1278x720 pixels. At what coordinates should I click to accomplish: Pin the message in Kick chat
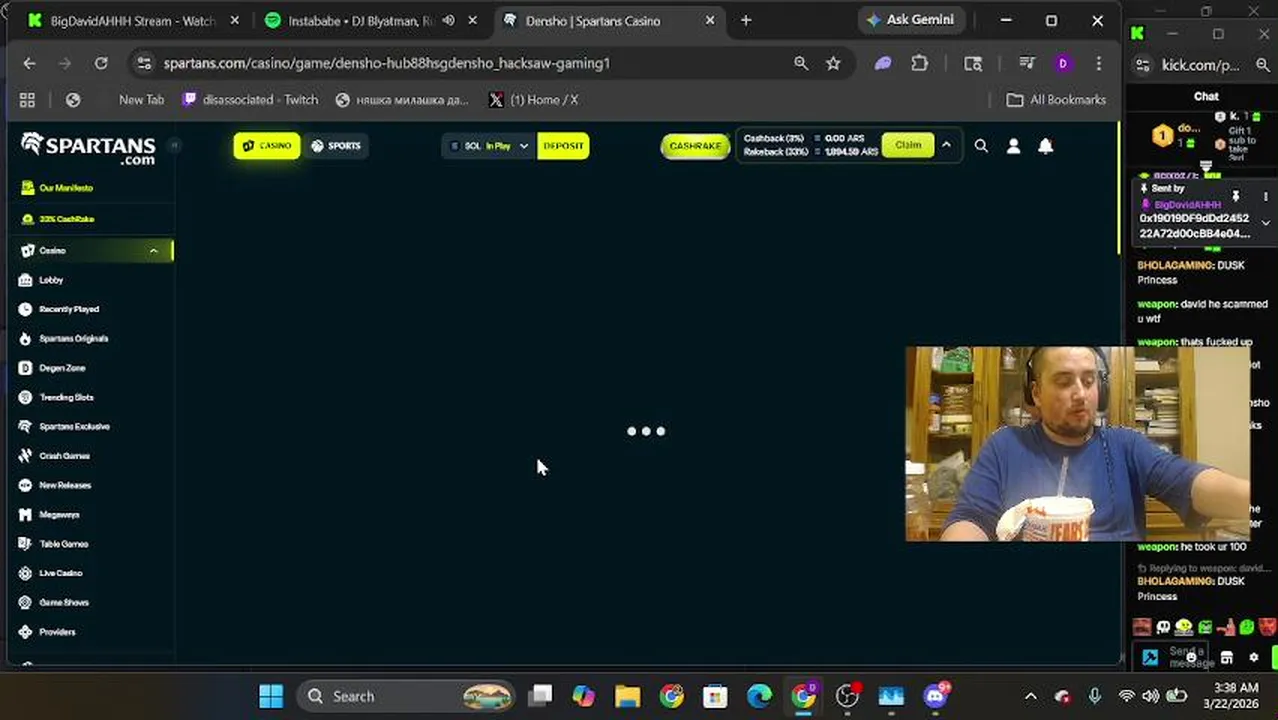(1236, 196)
